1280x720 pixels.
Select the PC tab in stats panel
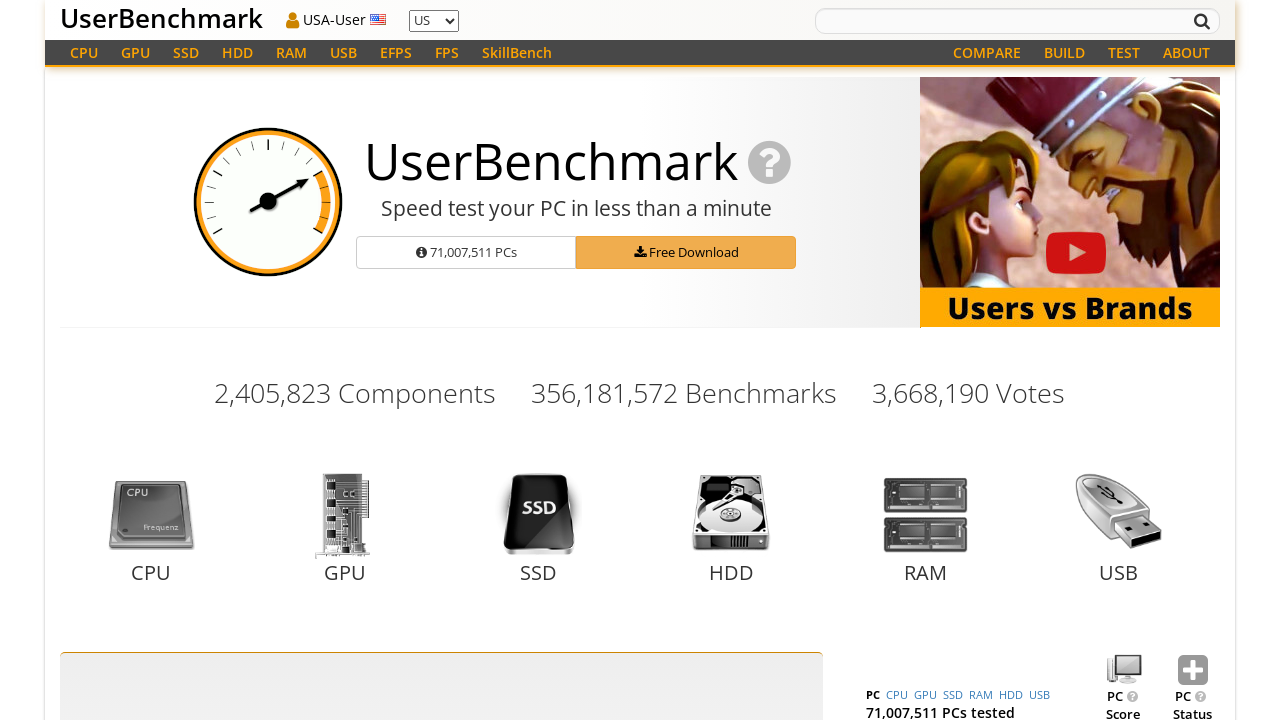[873, 695]
